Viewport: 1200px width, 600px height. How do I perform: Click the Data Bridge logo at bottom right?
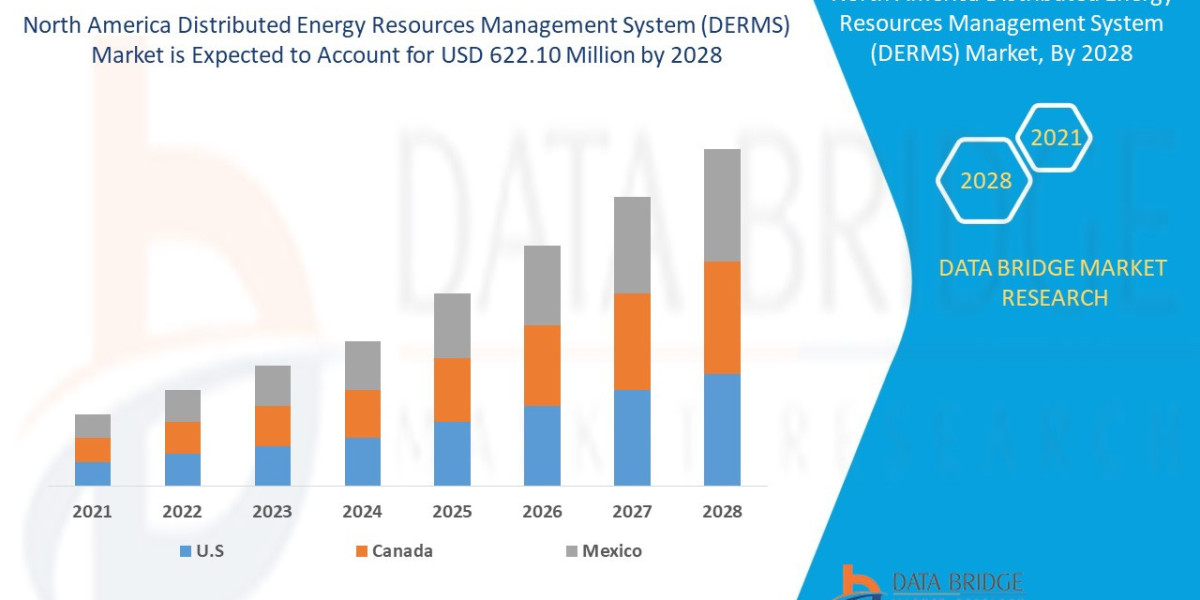[x=932, y=582]
